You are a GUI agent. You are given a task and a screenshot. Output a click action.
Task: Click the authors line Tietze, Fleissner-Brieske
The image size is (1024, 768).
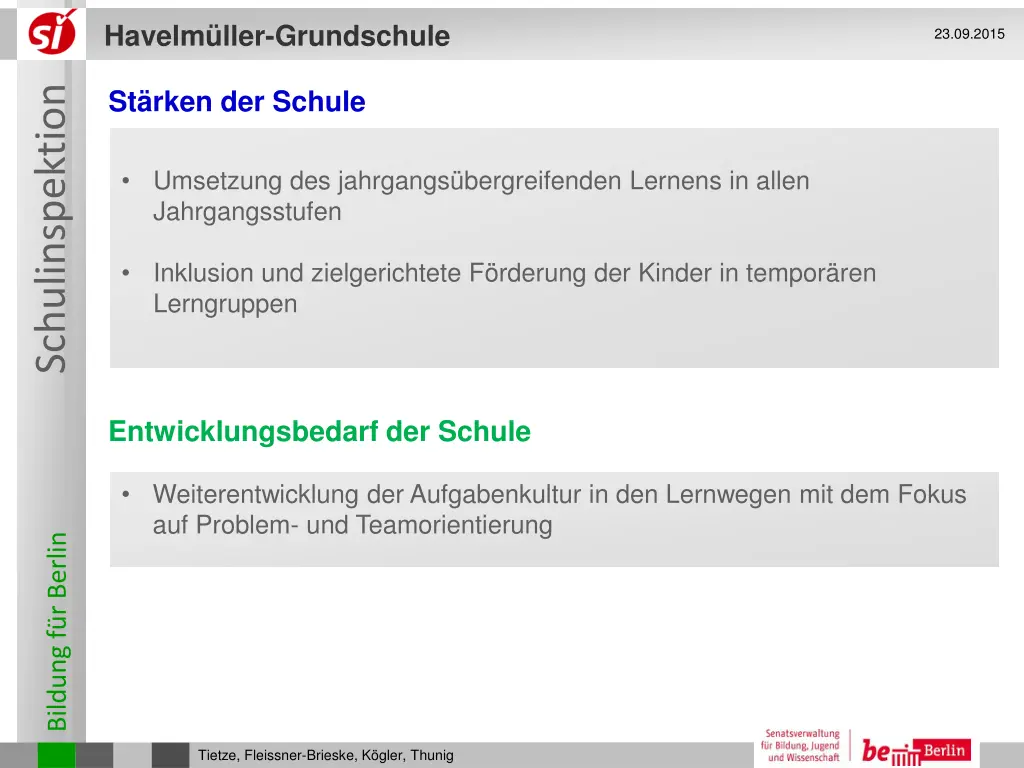(x=326, y=755)
